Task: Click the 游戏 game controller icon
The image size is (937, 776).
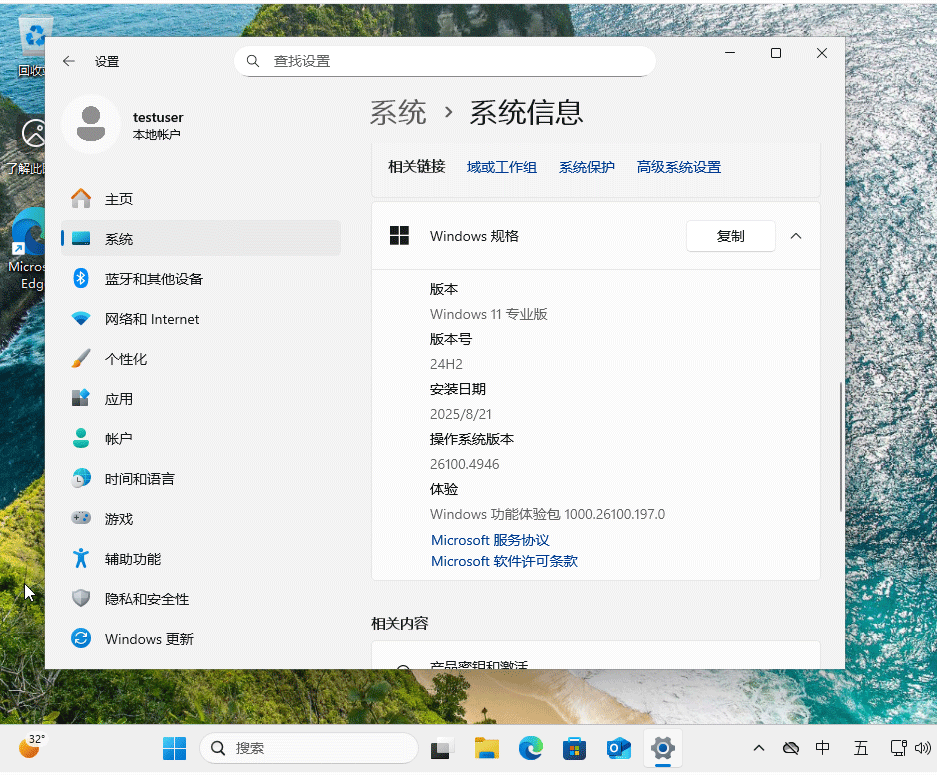Action: point(81,519)
